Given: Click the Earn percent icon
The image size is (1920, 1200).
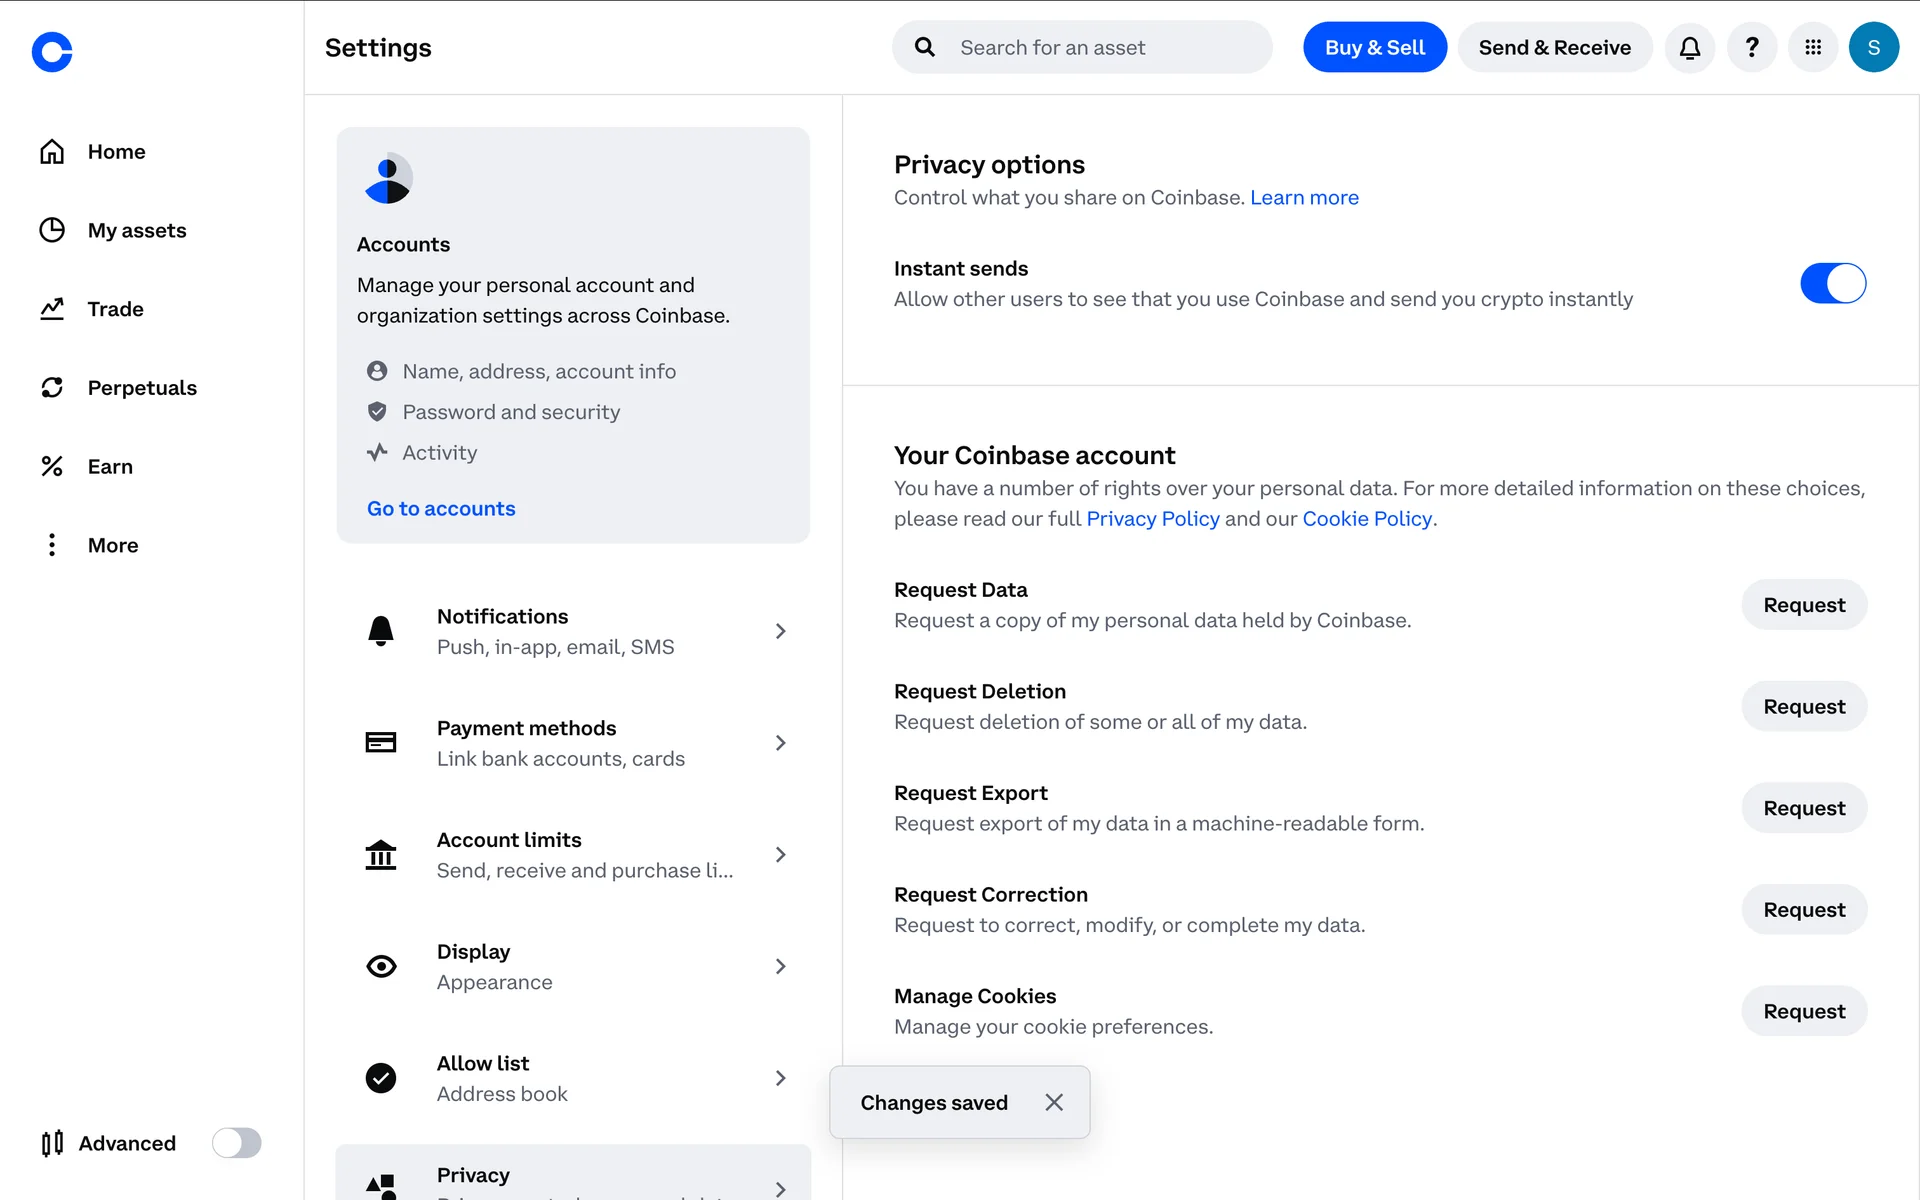Looking at the screenshot, I should (x=52, y=467).
